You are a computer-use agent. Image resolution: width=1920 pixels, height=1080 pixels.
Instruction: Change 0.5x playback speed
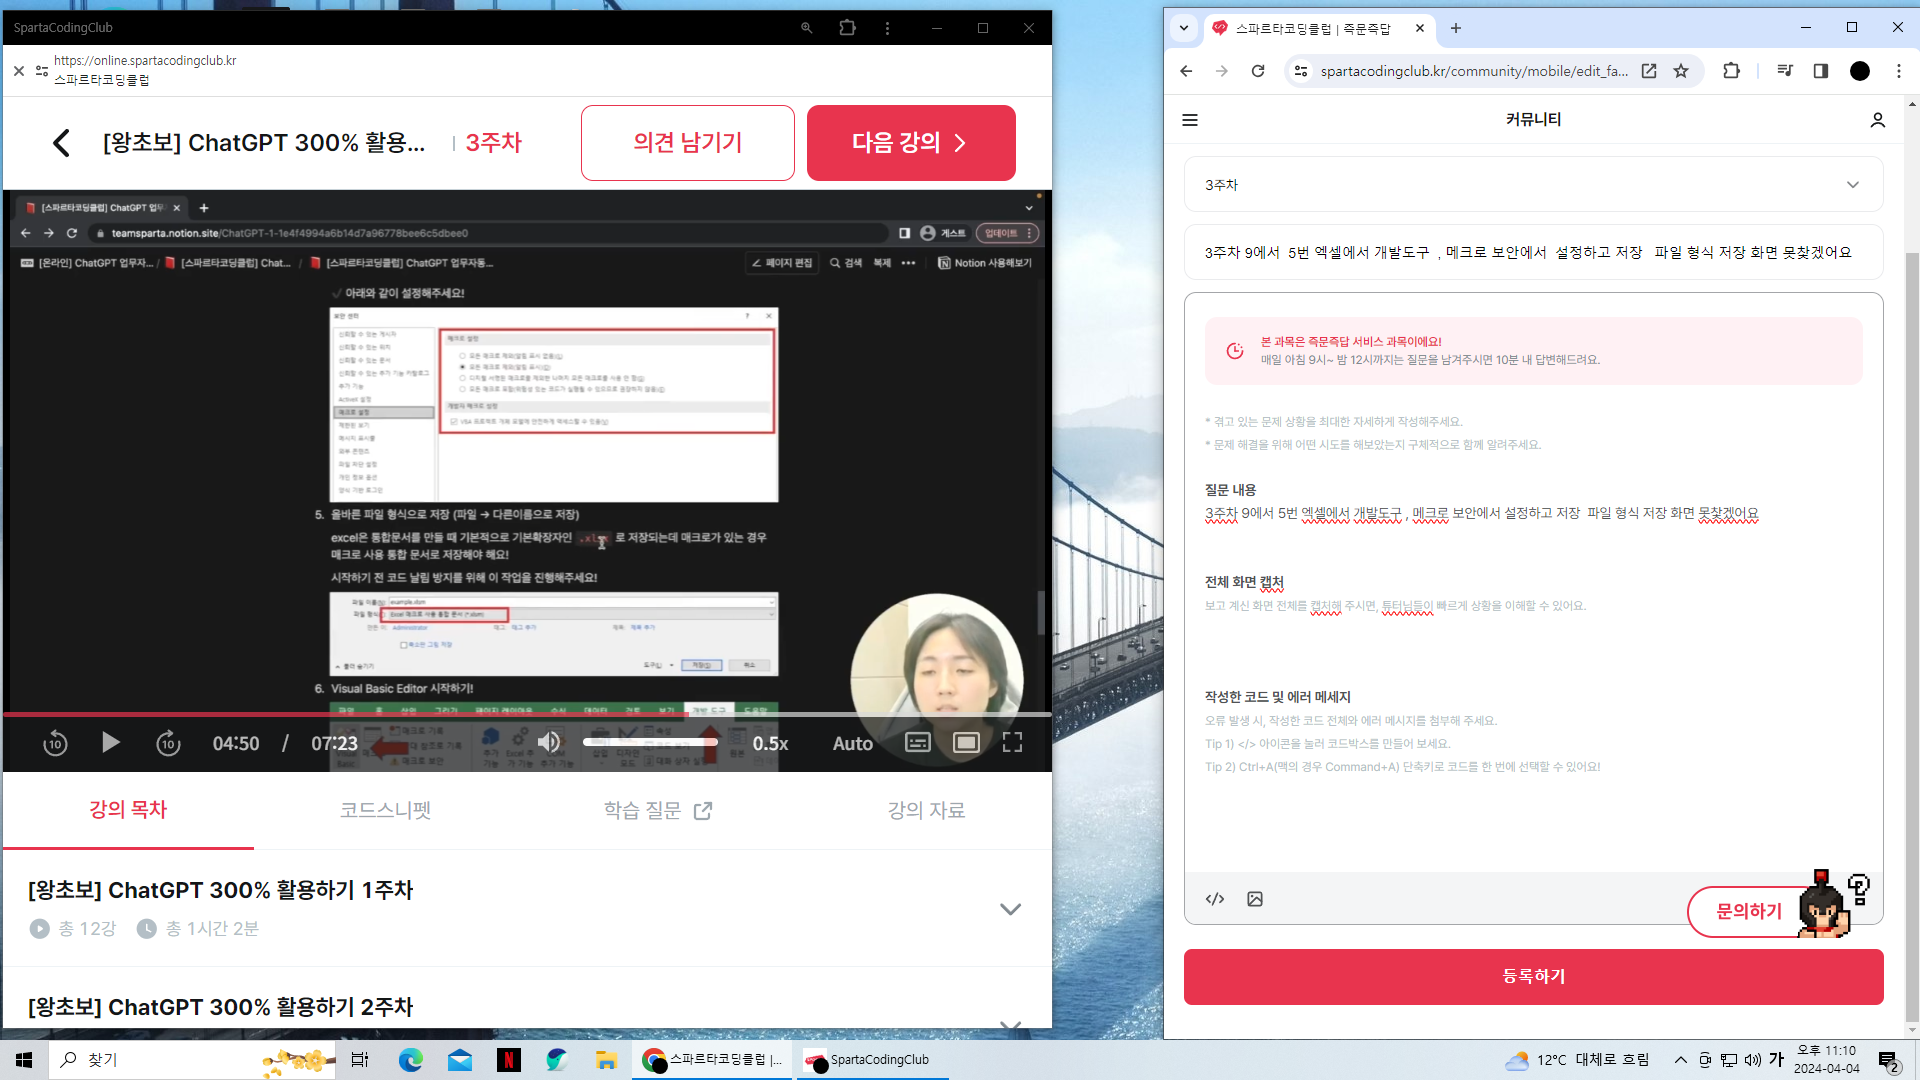(x=770, y=743)
